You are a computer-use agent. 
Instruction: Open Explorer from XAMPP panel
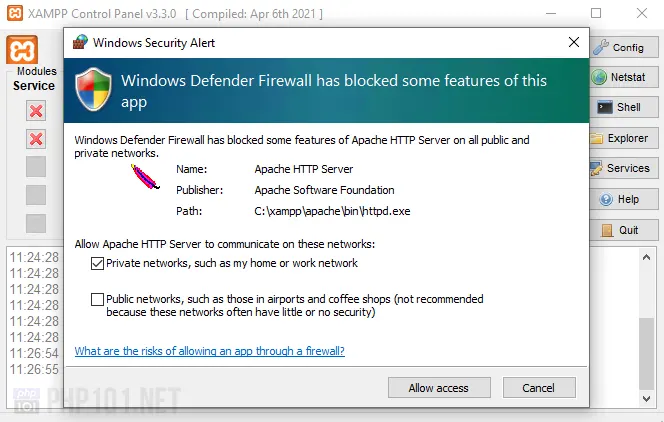620,138
